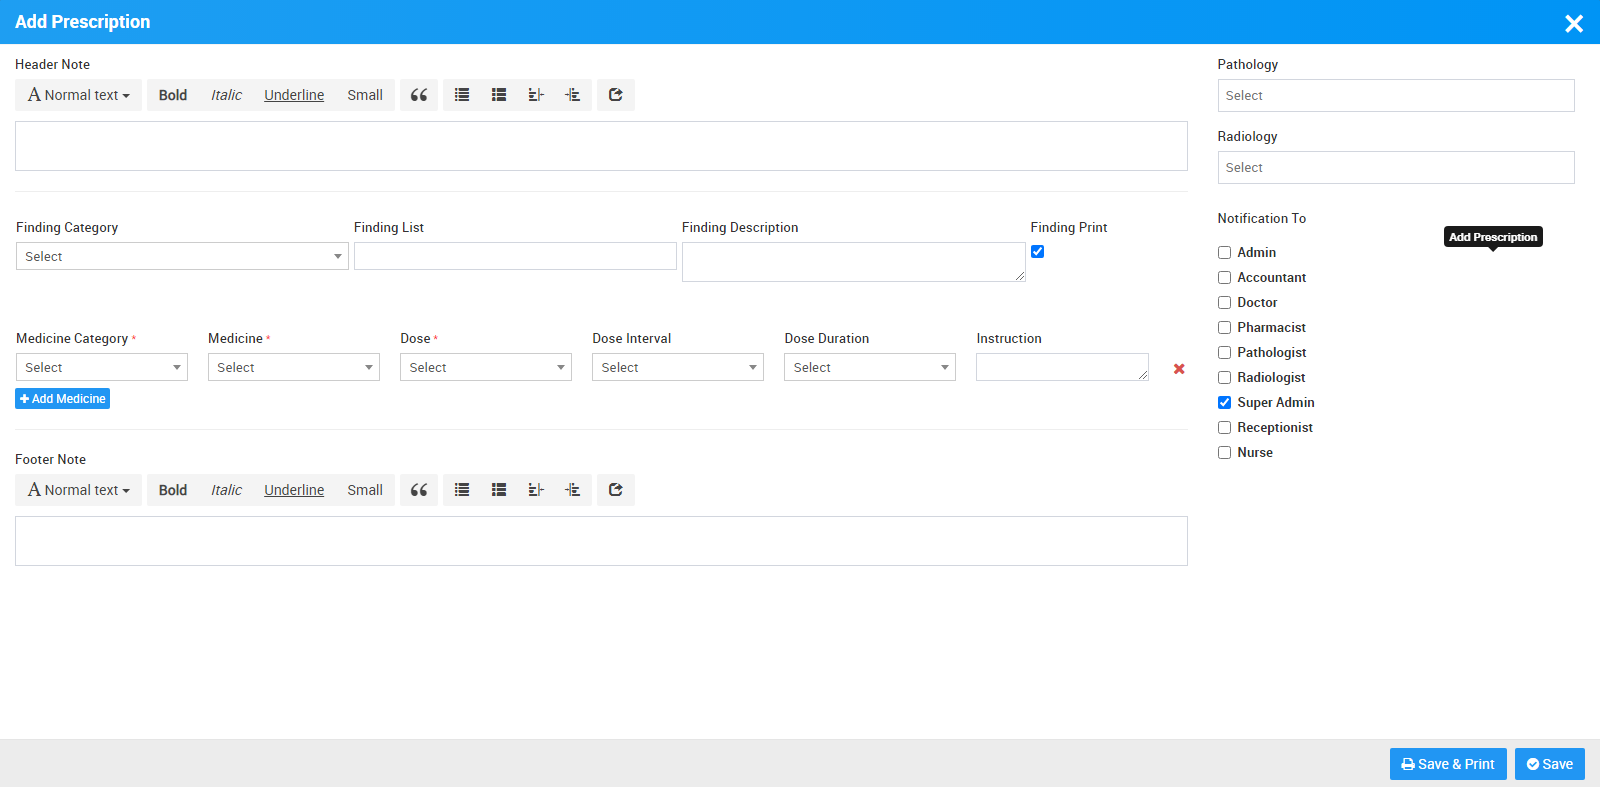The width and height of the screenshot is (1600, 787).
Task: Apply Italic in Footer Note toolbar
Action: [226, 490]
